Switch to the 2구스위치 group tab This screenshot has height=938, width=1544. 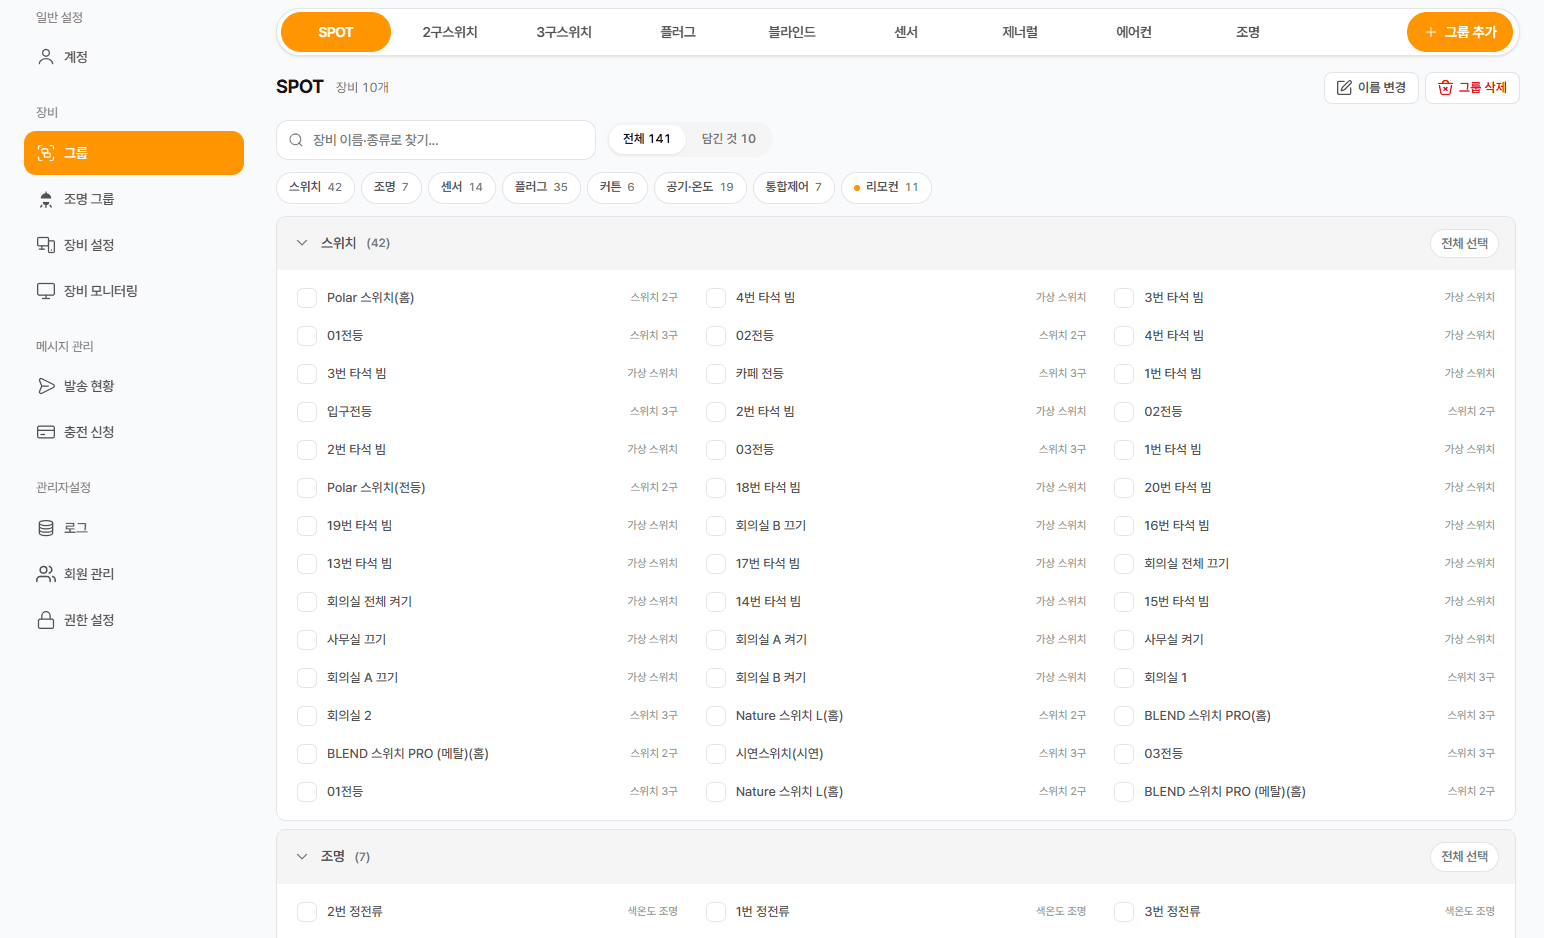pyautogui.click(x=450, y=32)
